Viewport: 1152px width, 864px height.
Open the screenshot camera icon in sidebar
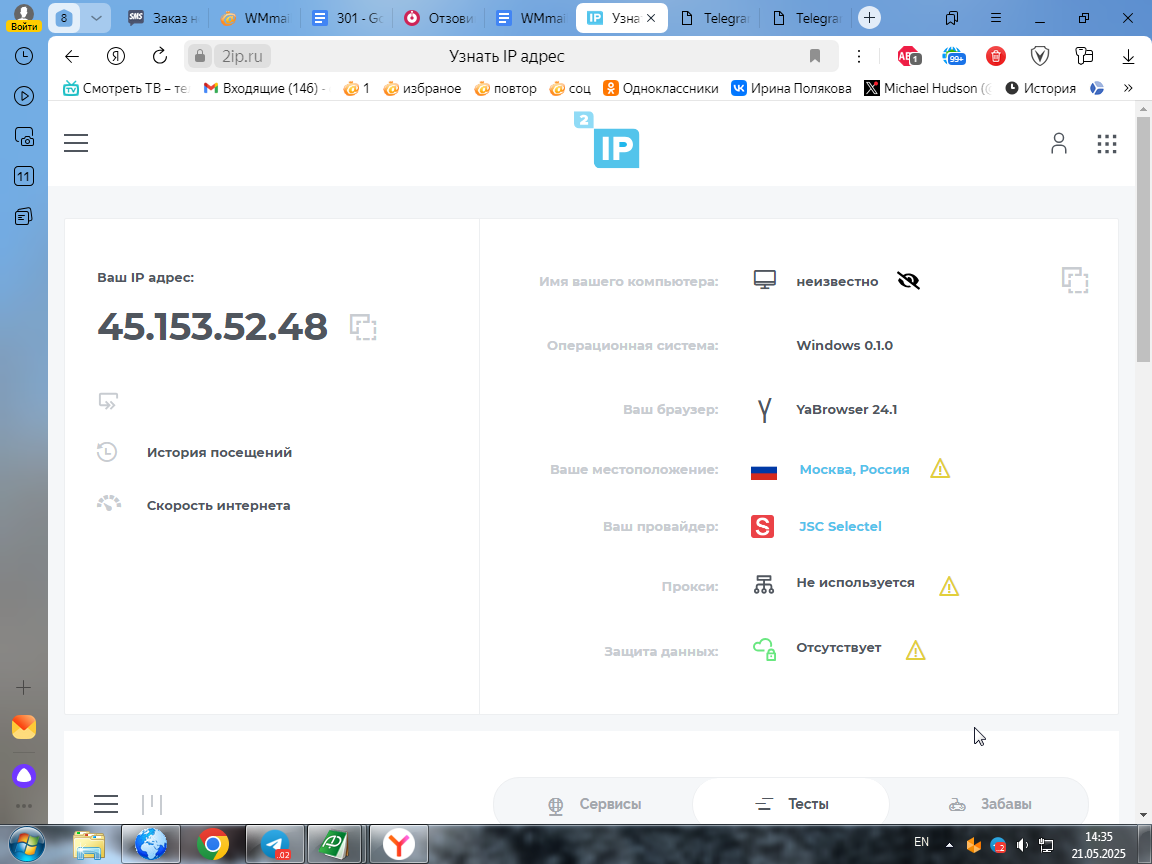24,137
